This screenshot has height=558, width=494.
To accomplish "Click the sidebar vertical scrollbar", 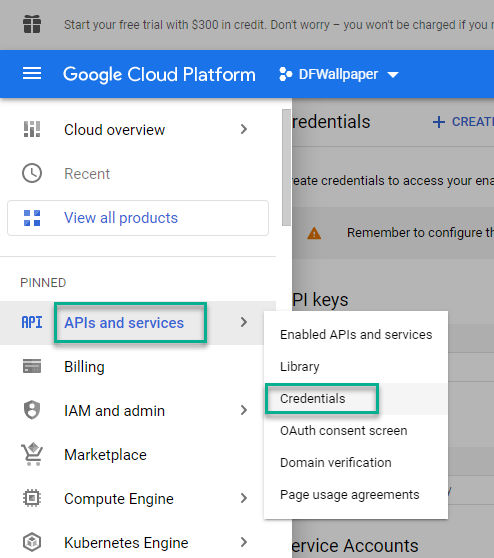I will [286, 167].
